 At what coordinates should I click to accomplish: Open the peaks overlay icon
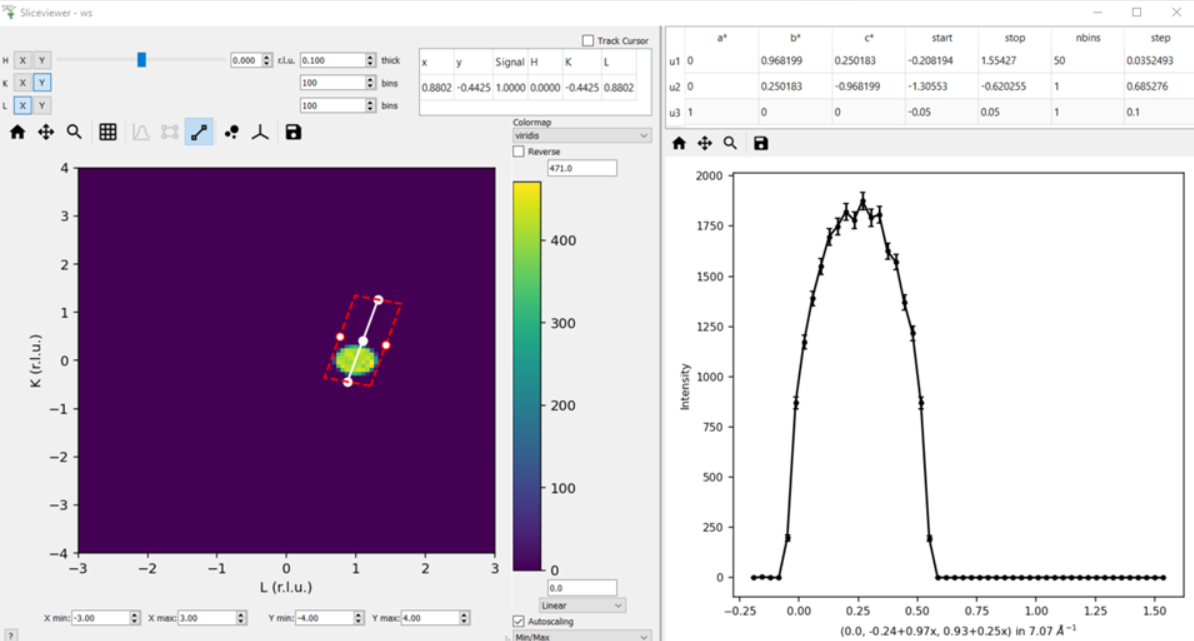[x=231, y=132]
